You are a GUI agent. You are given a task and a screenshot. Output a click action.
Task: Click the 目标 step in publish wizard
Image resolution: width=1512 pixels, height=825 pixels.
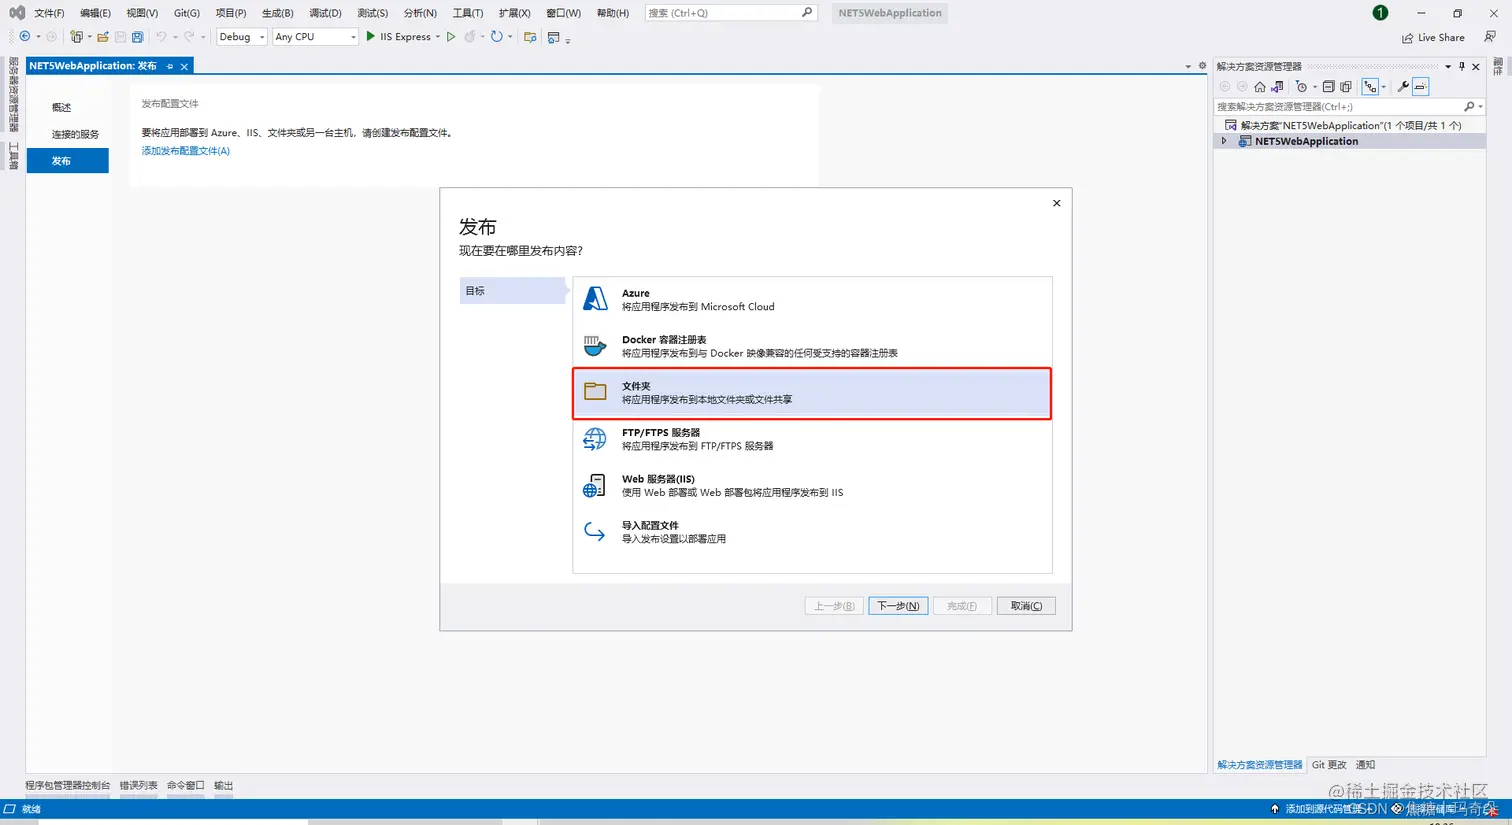[x=513, y=290]
